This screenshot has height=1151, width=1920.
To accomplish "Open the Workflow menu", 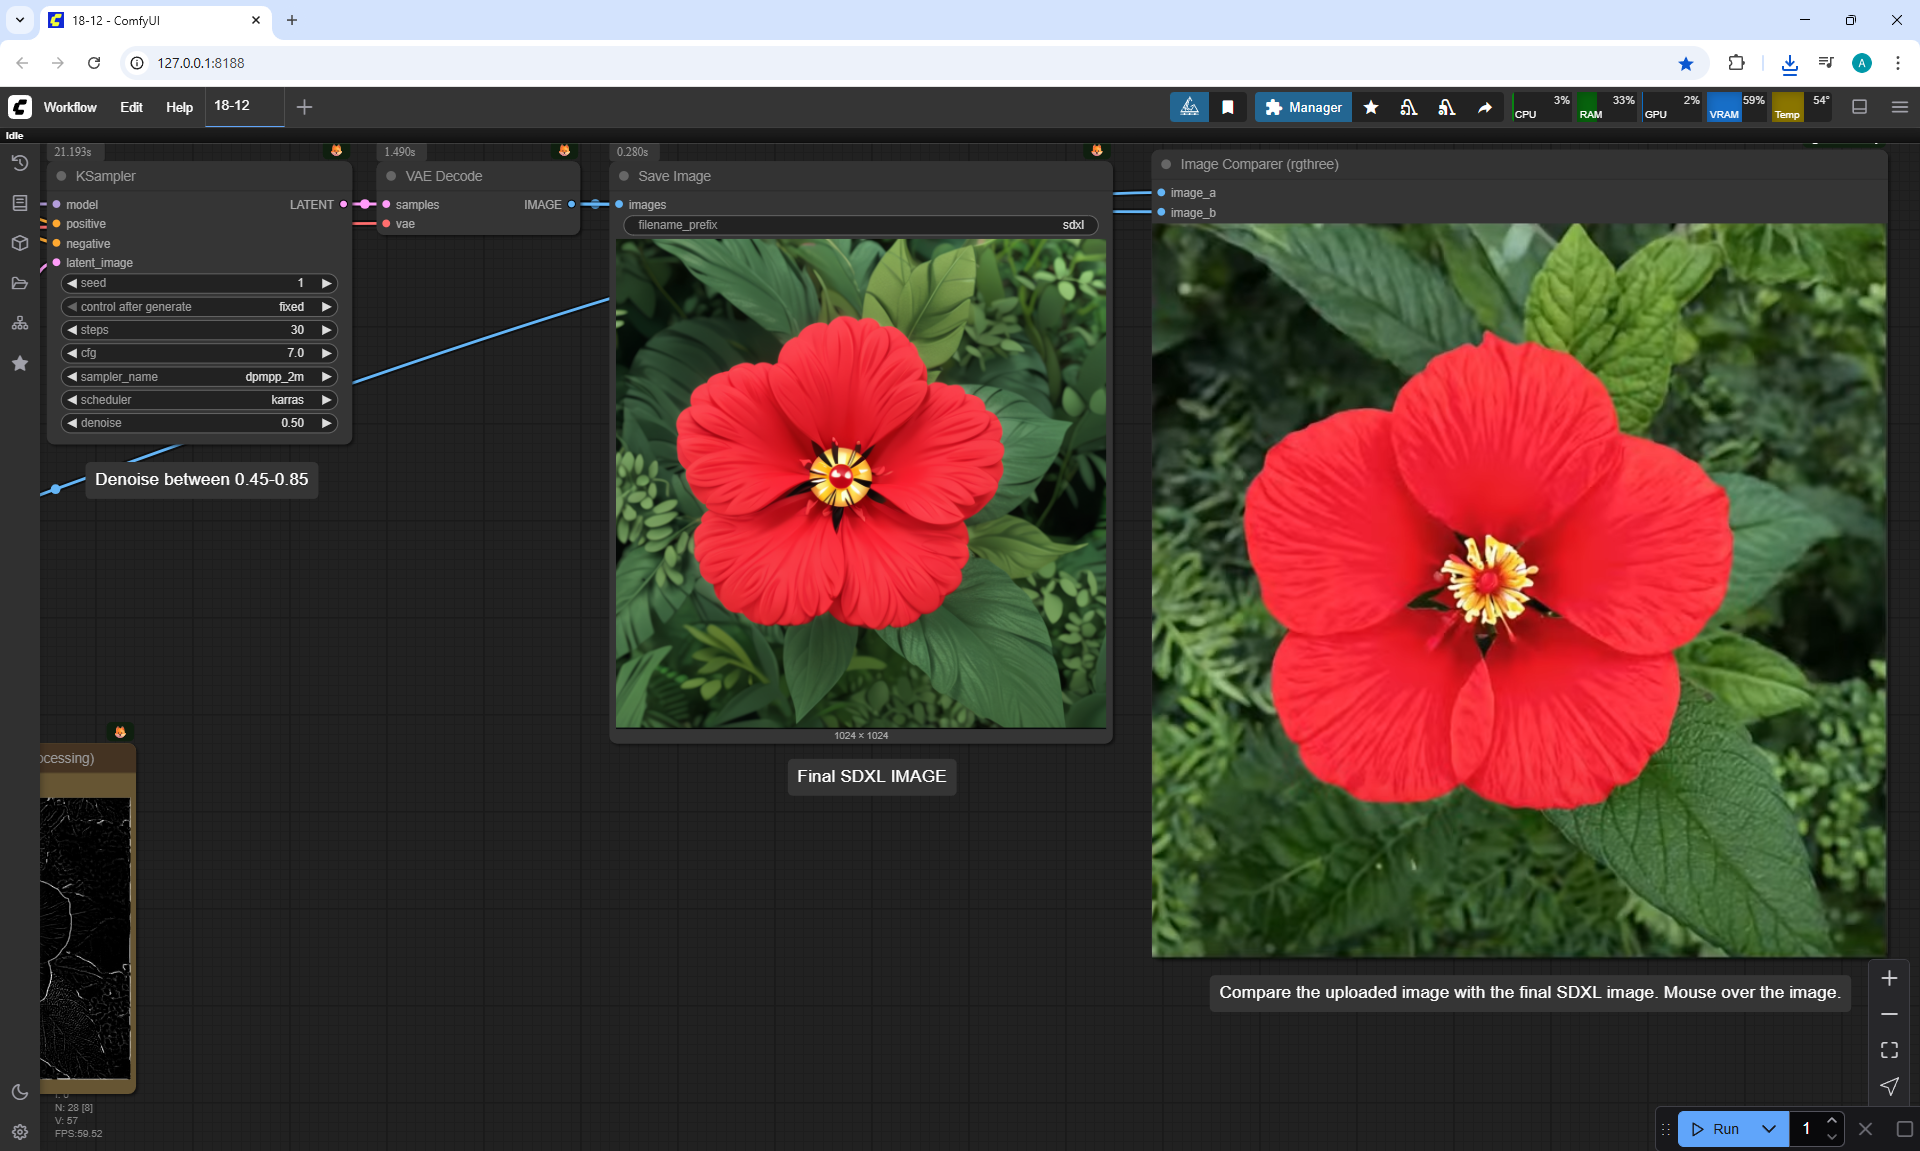I will pos(70,107).
